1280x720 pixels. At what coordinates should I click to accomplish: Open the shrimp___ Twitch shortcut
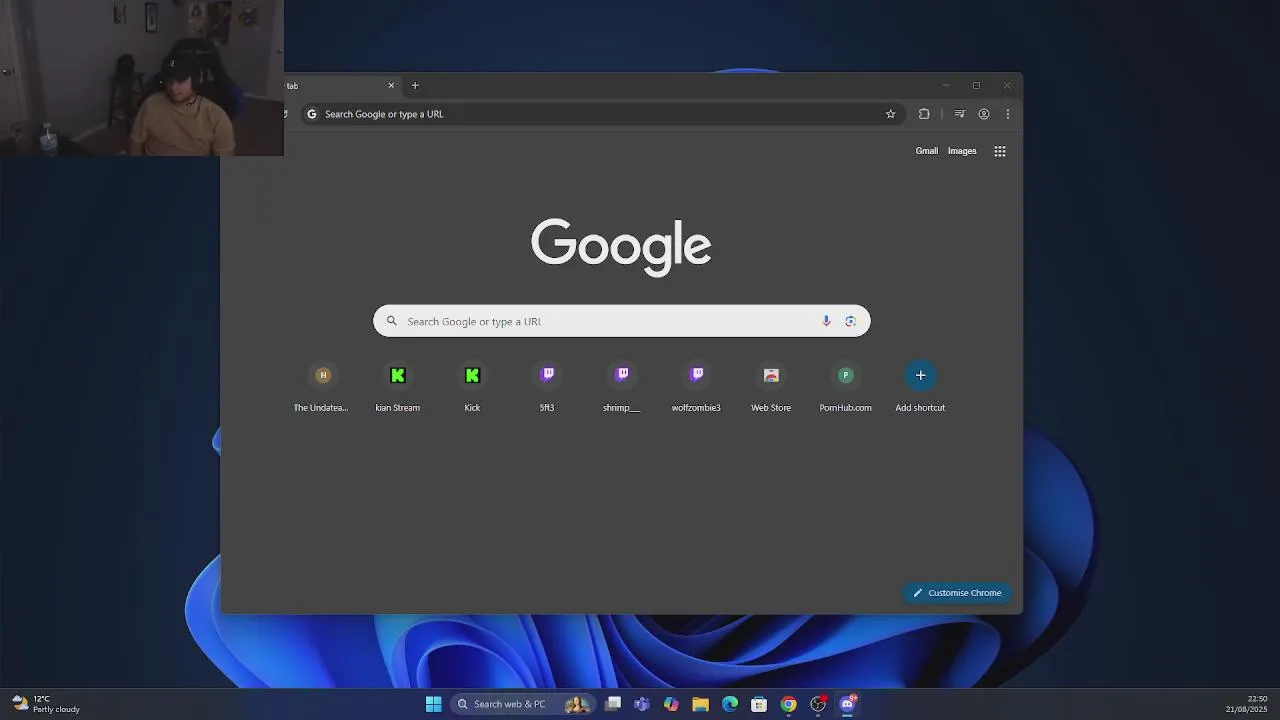(x=622, y=387)
